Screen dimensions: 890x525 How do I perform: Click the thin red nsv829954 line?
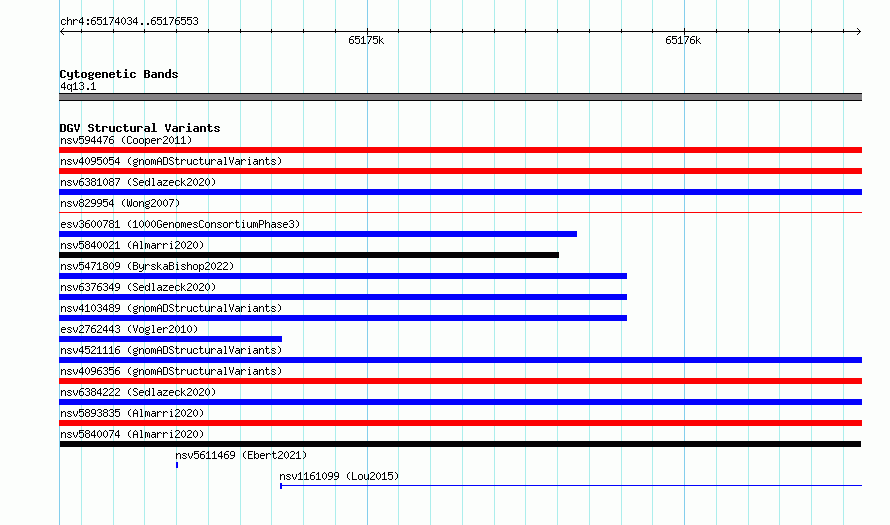[x=460, y=212]
